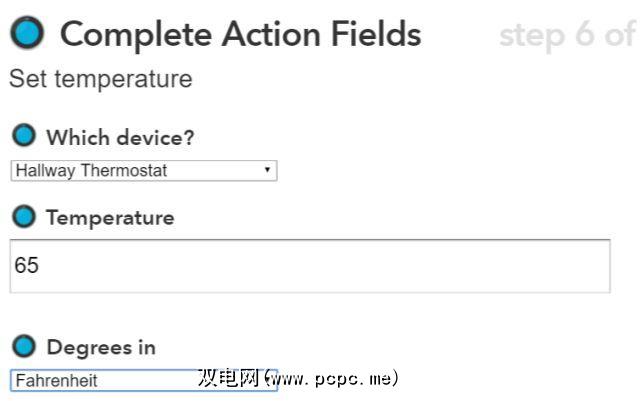Screen dimensions: 640x401
Task: Click the number 6 in the step indicator
Action: (x=585, y=36)
